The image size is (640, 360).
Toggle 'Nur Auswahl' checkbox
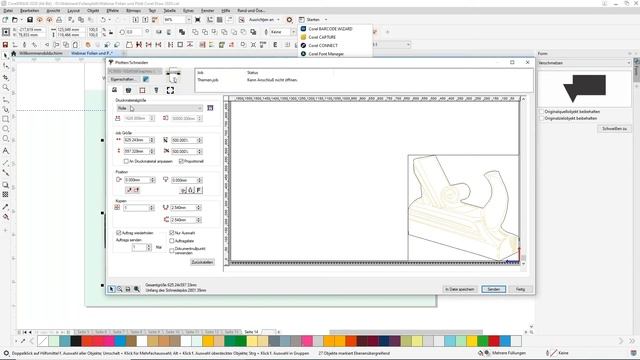(x=172, y=233)
